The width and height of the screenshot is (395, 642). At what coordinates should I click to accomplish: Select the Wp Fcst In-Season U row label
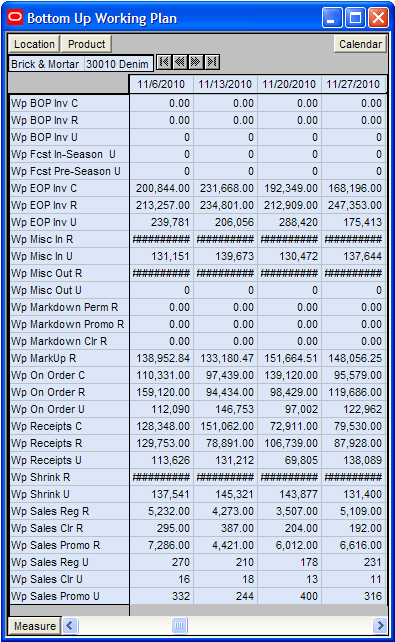click(x=69, y=154)
